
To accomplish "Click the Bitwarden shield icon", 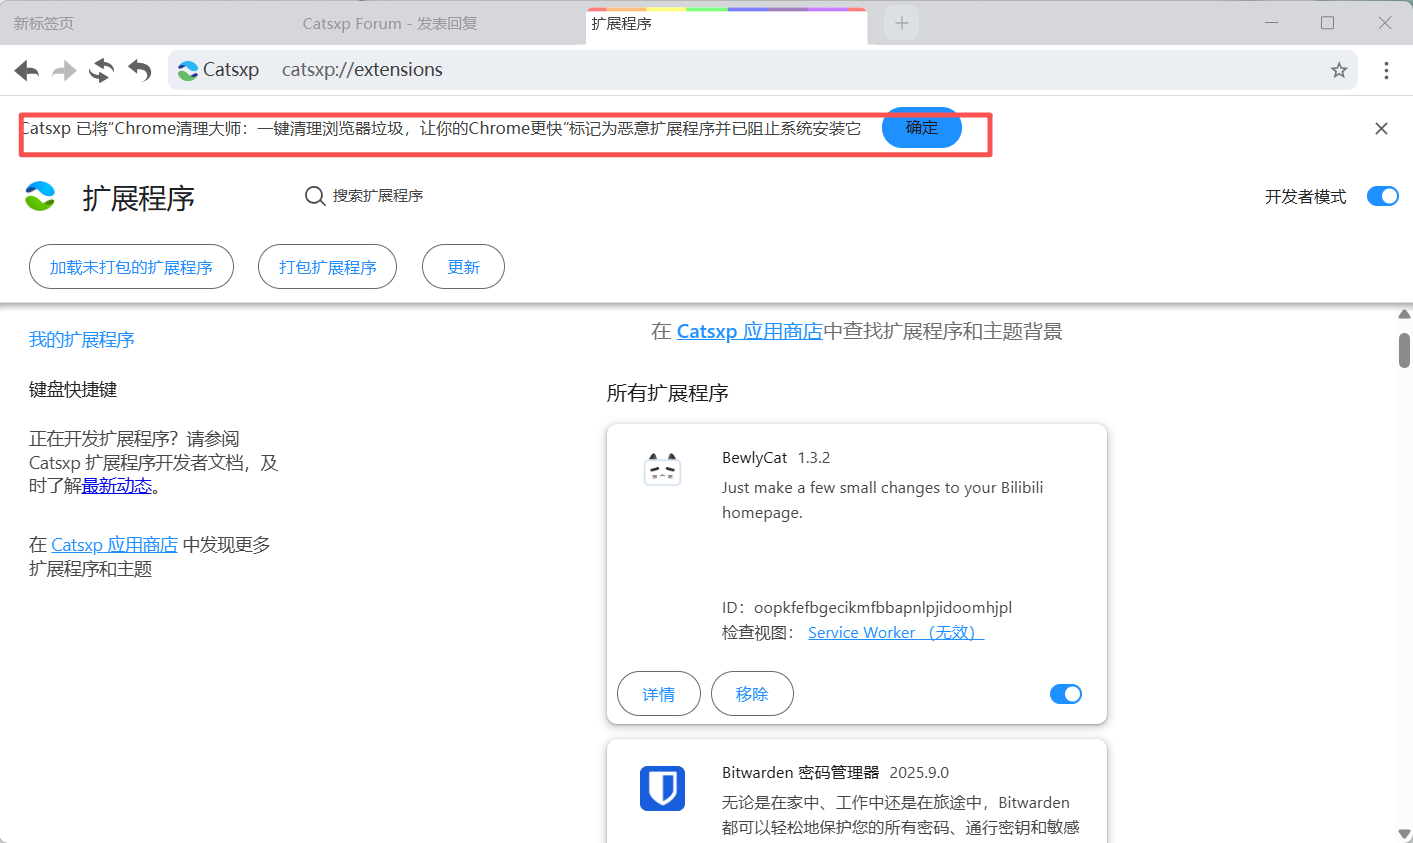I will (662, 788).
